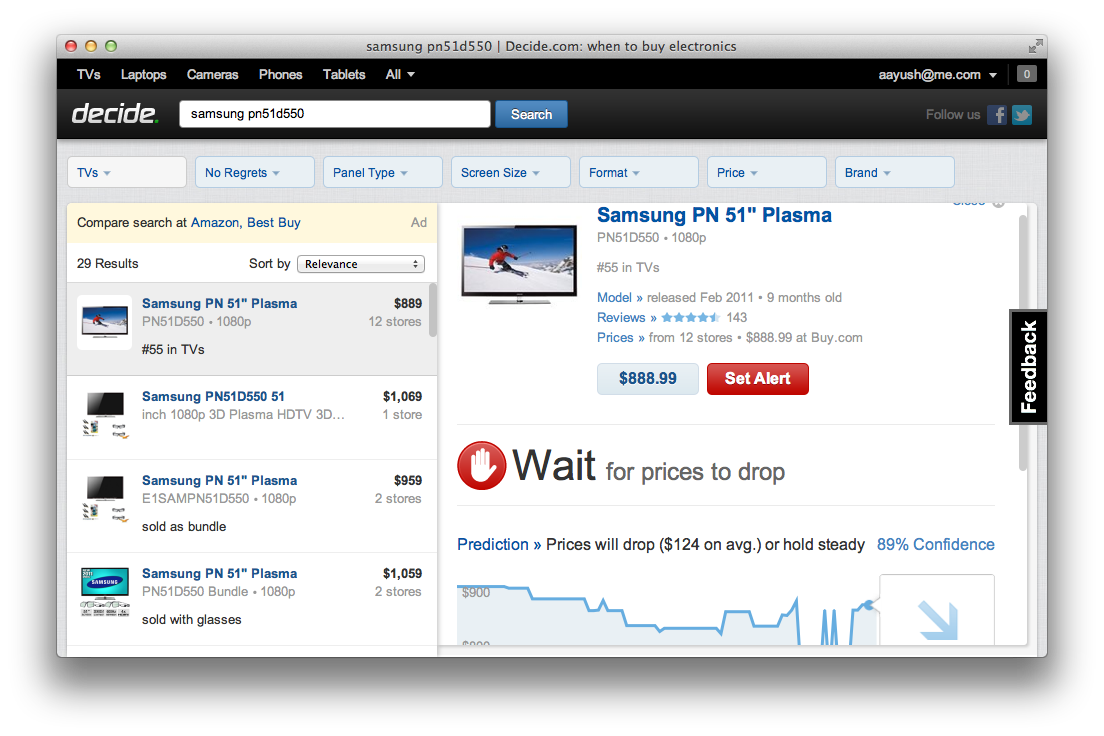Click the thumbnail of the $1,059 result
This screenshot has width=1104, height=736.
[x=105, y=592]
